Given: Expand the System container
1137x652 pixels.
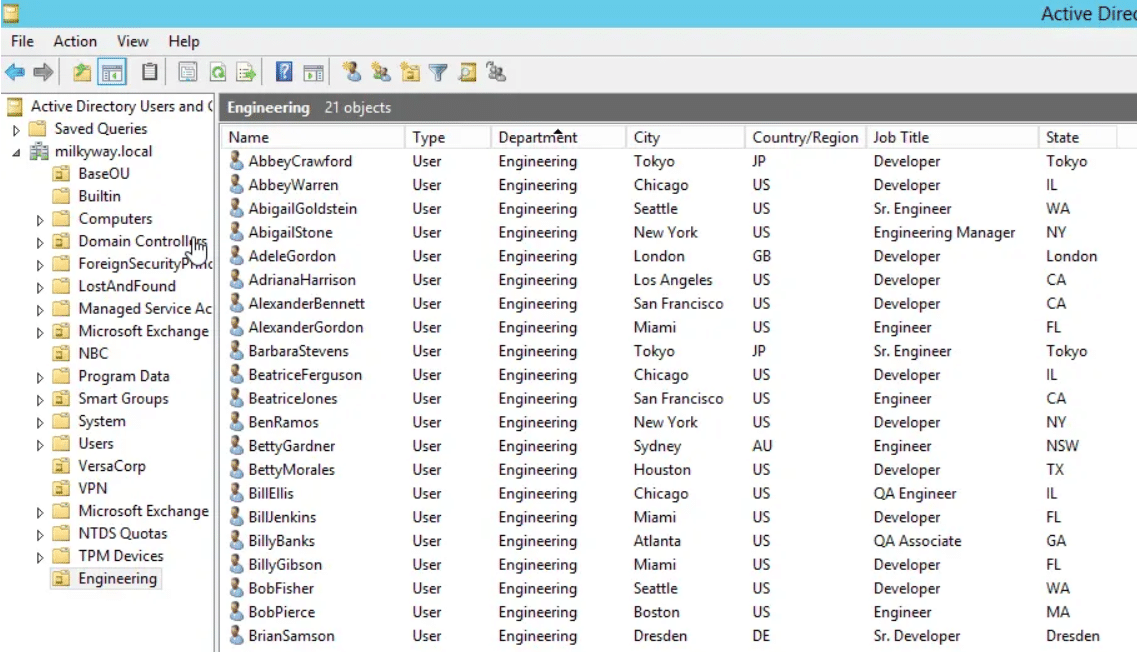Looking at the screenshot, I should tap(40, 422).
